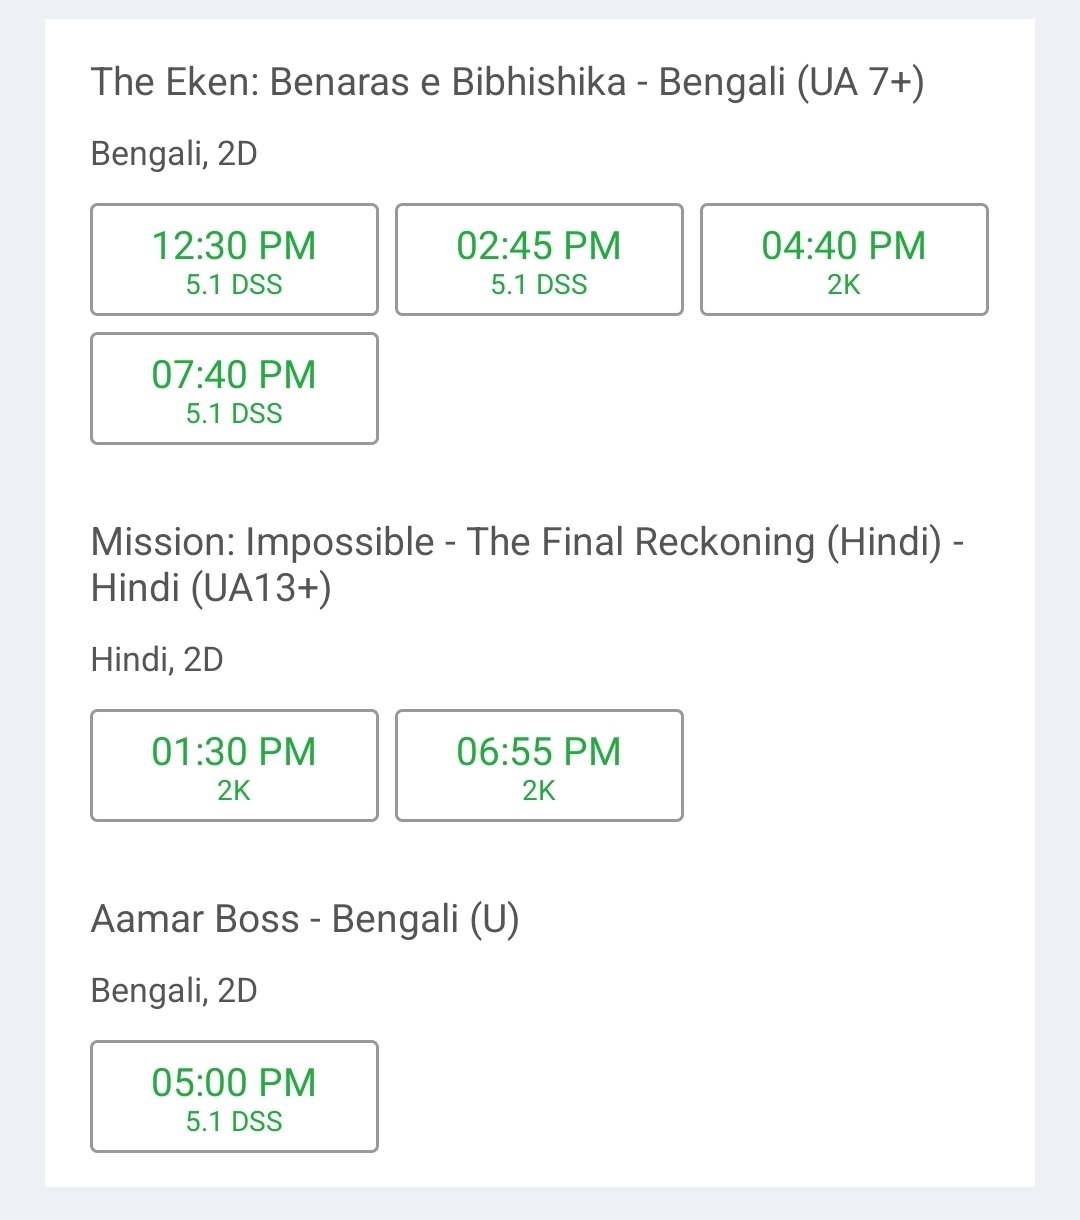Select 01:30 PM Mission: Impossible showtime
This screenshot has width=1080, height=1220.
tap(234, 766)
